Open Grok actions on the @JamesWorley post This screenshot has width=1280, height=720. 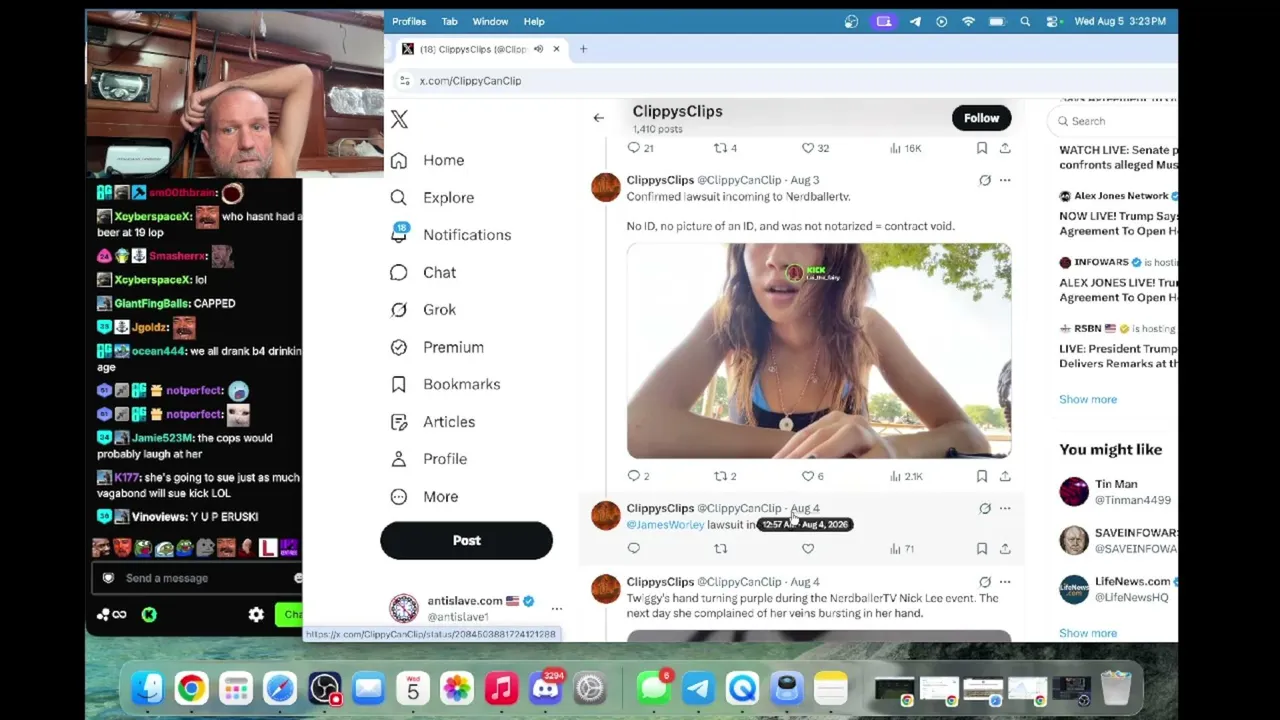(985, 508)
